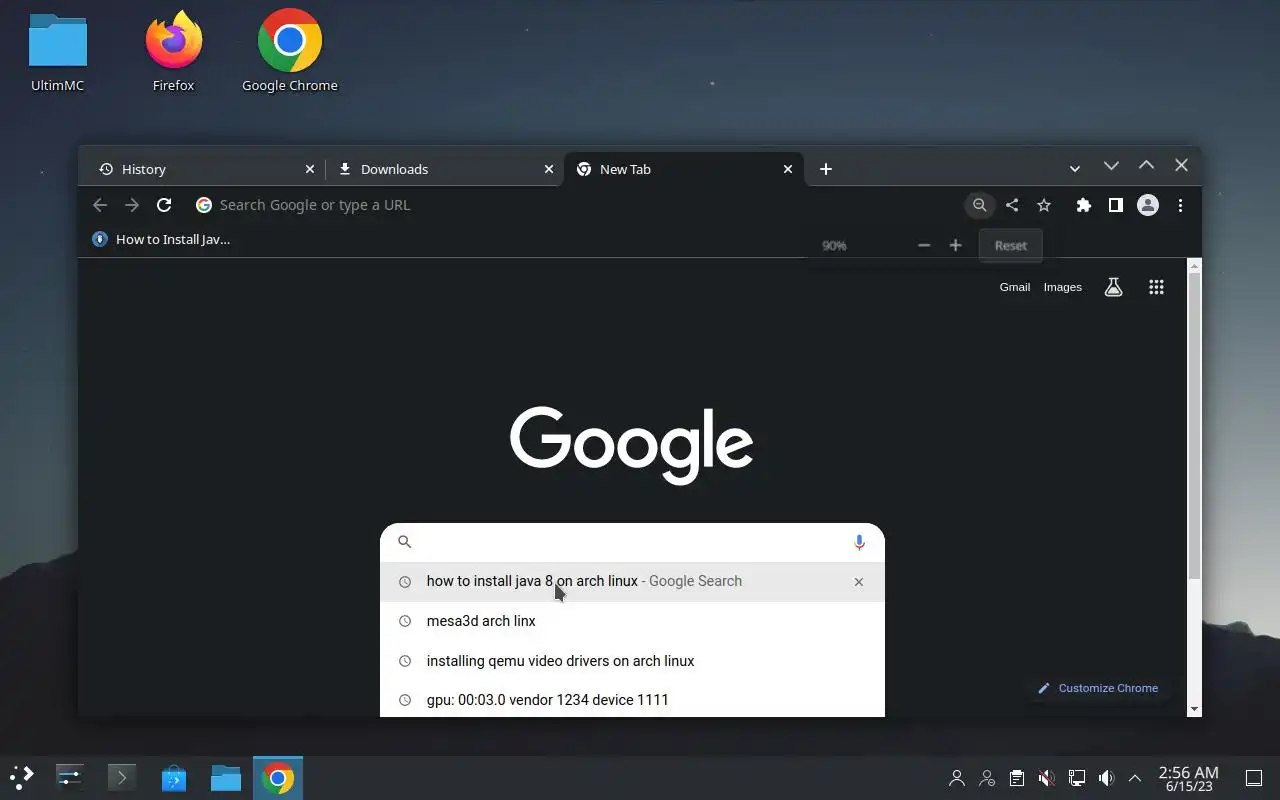
Task: Start voice search with microphone
Action: tap(859, 542)
